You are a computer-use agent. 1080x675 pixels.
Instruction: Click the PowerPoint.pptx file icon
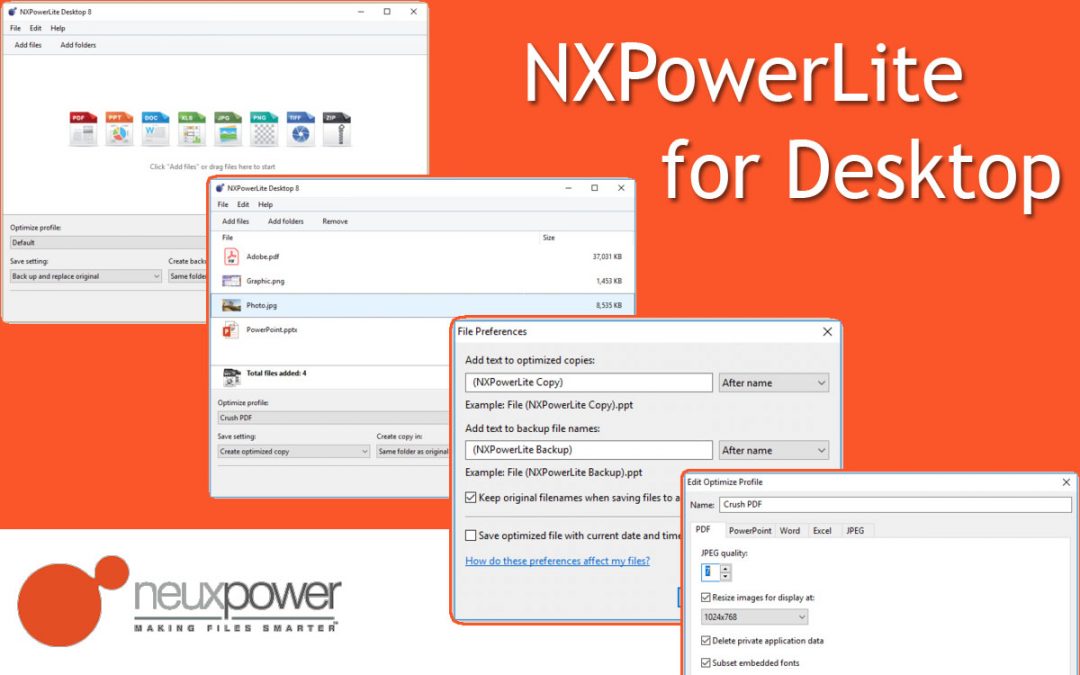click(231, 330)
